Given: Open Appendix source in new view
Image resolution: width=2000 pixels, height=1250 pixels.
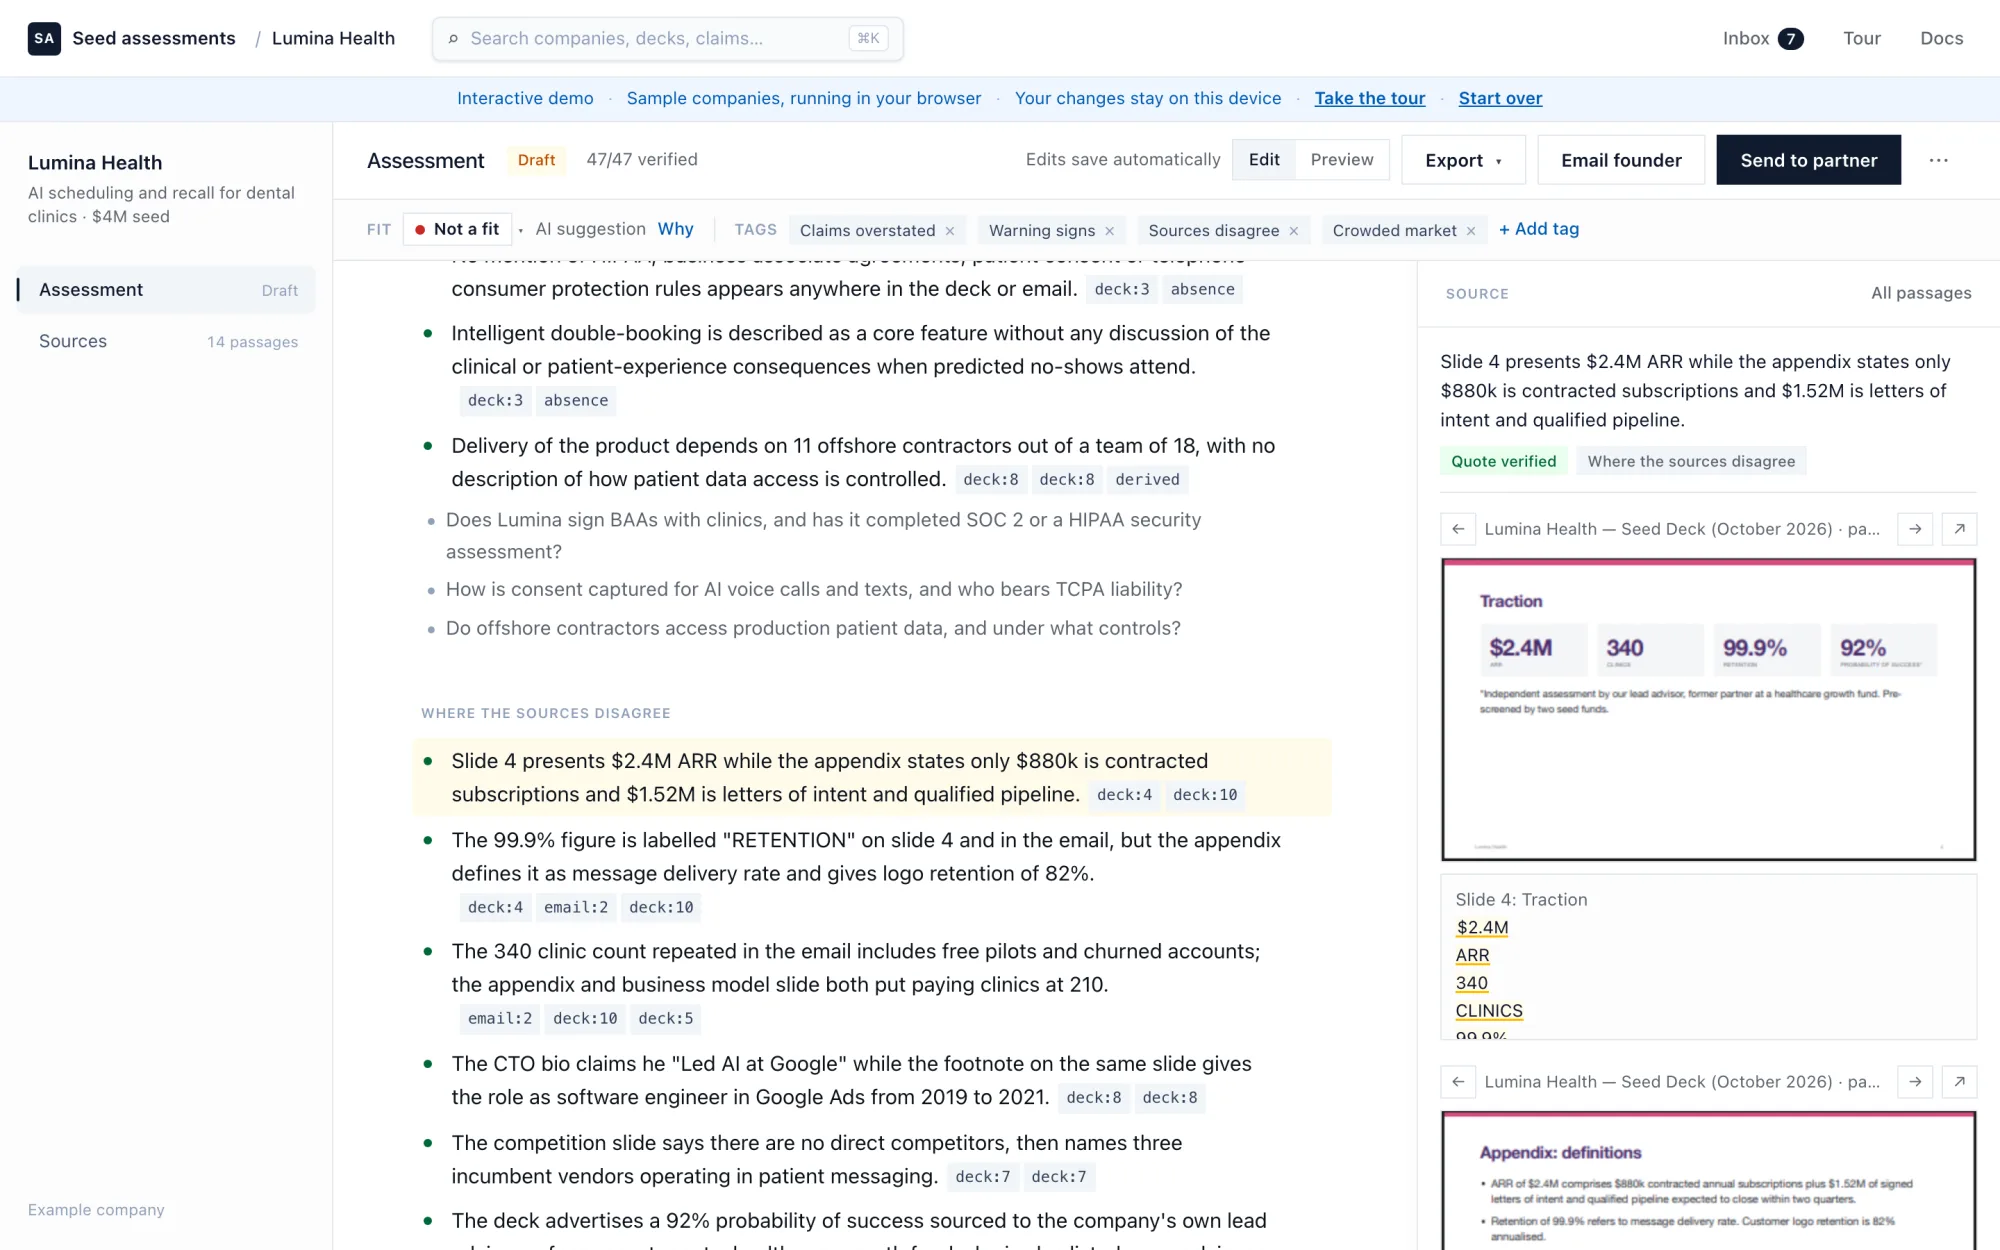Looking at the screenshot, I should click(x=1959, y=1082).
